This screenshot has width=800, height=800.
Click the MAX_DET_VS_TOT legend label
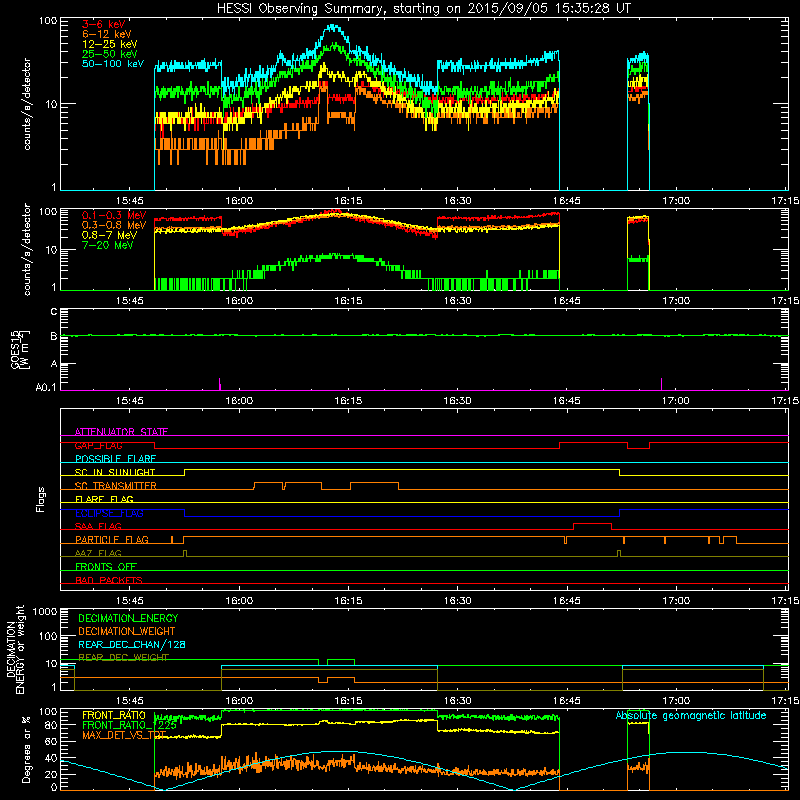click(124, 735)
